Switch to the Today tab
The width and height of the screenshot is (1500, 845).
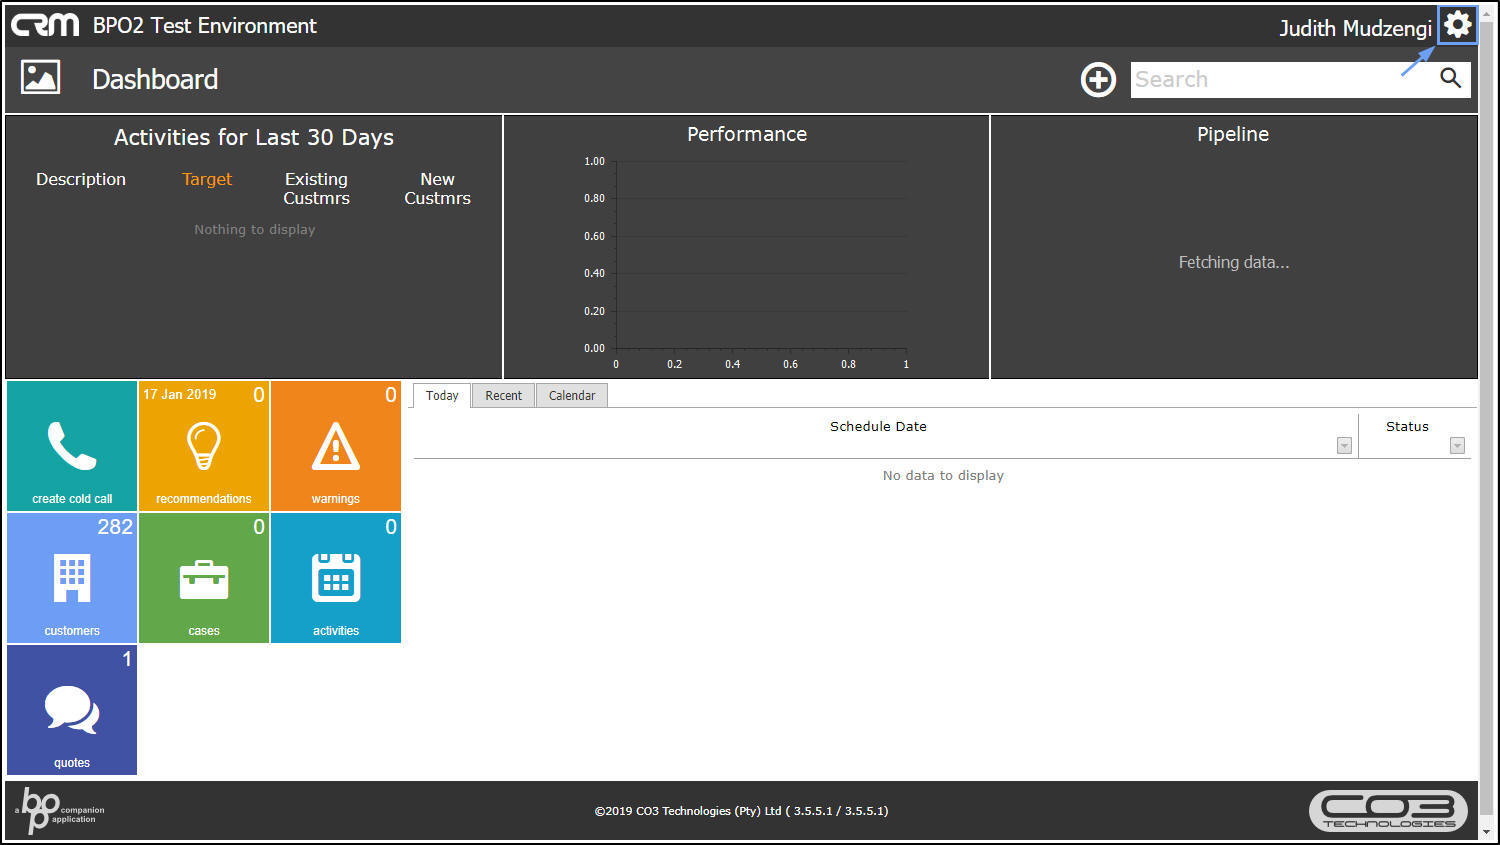[x=442, y=396]
